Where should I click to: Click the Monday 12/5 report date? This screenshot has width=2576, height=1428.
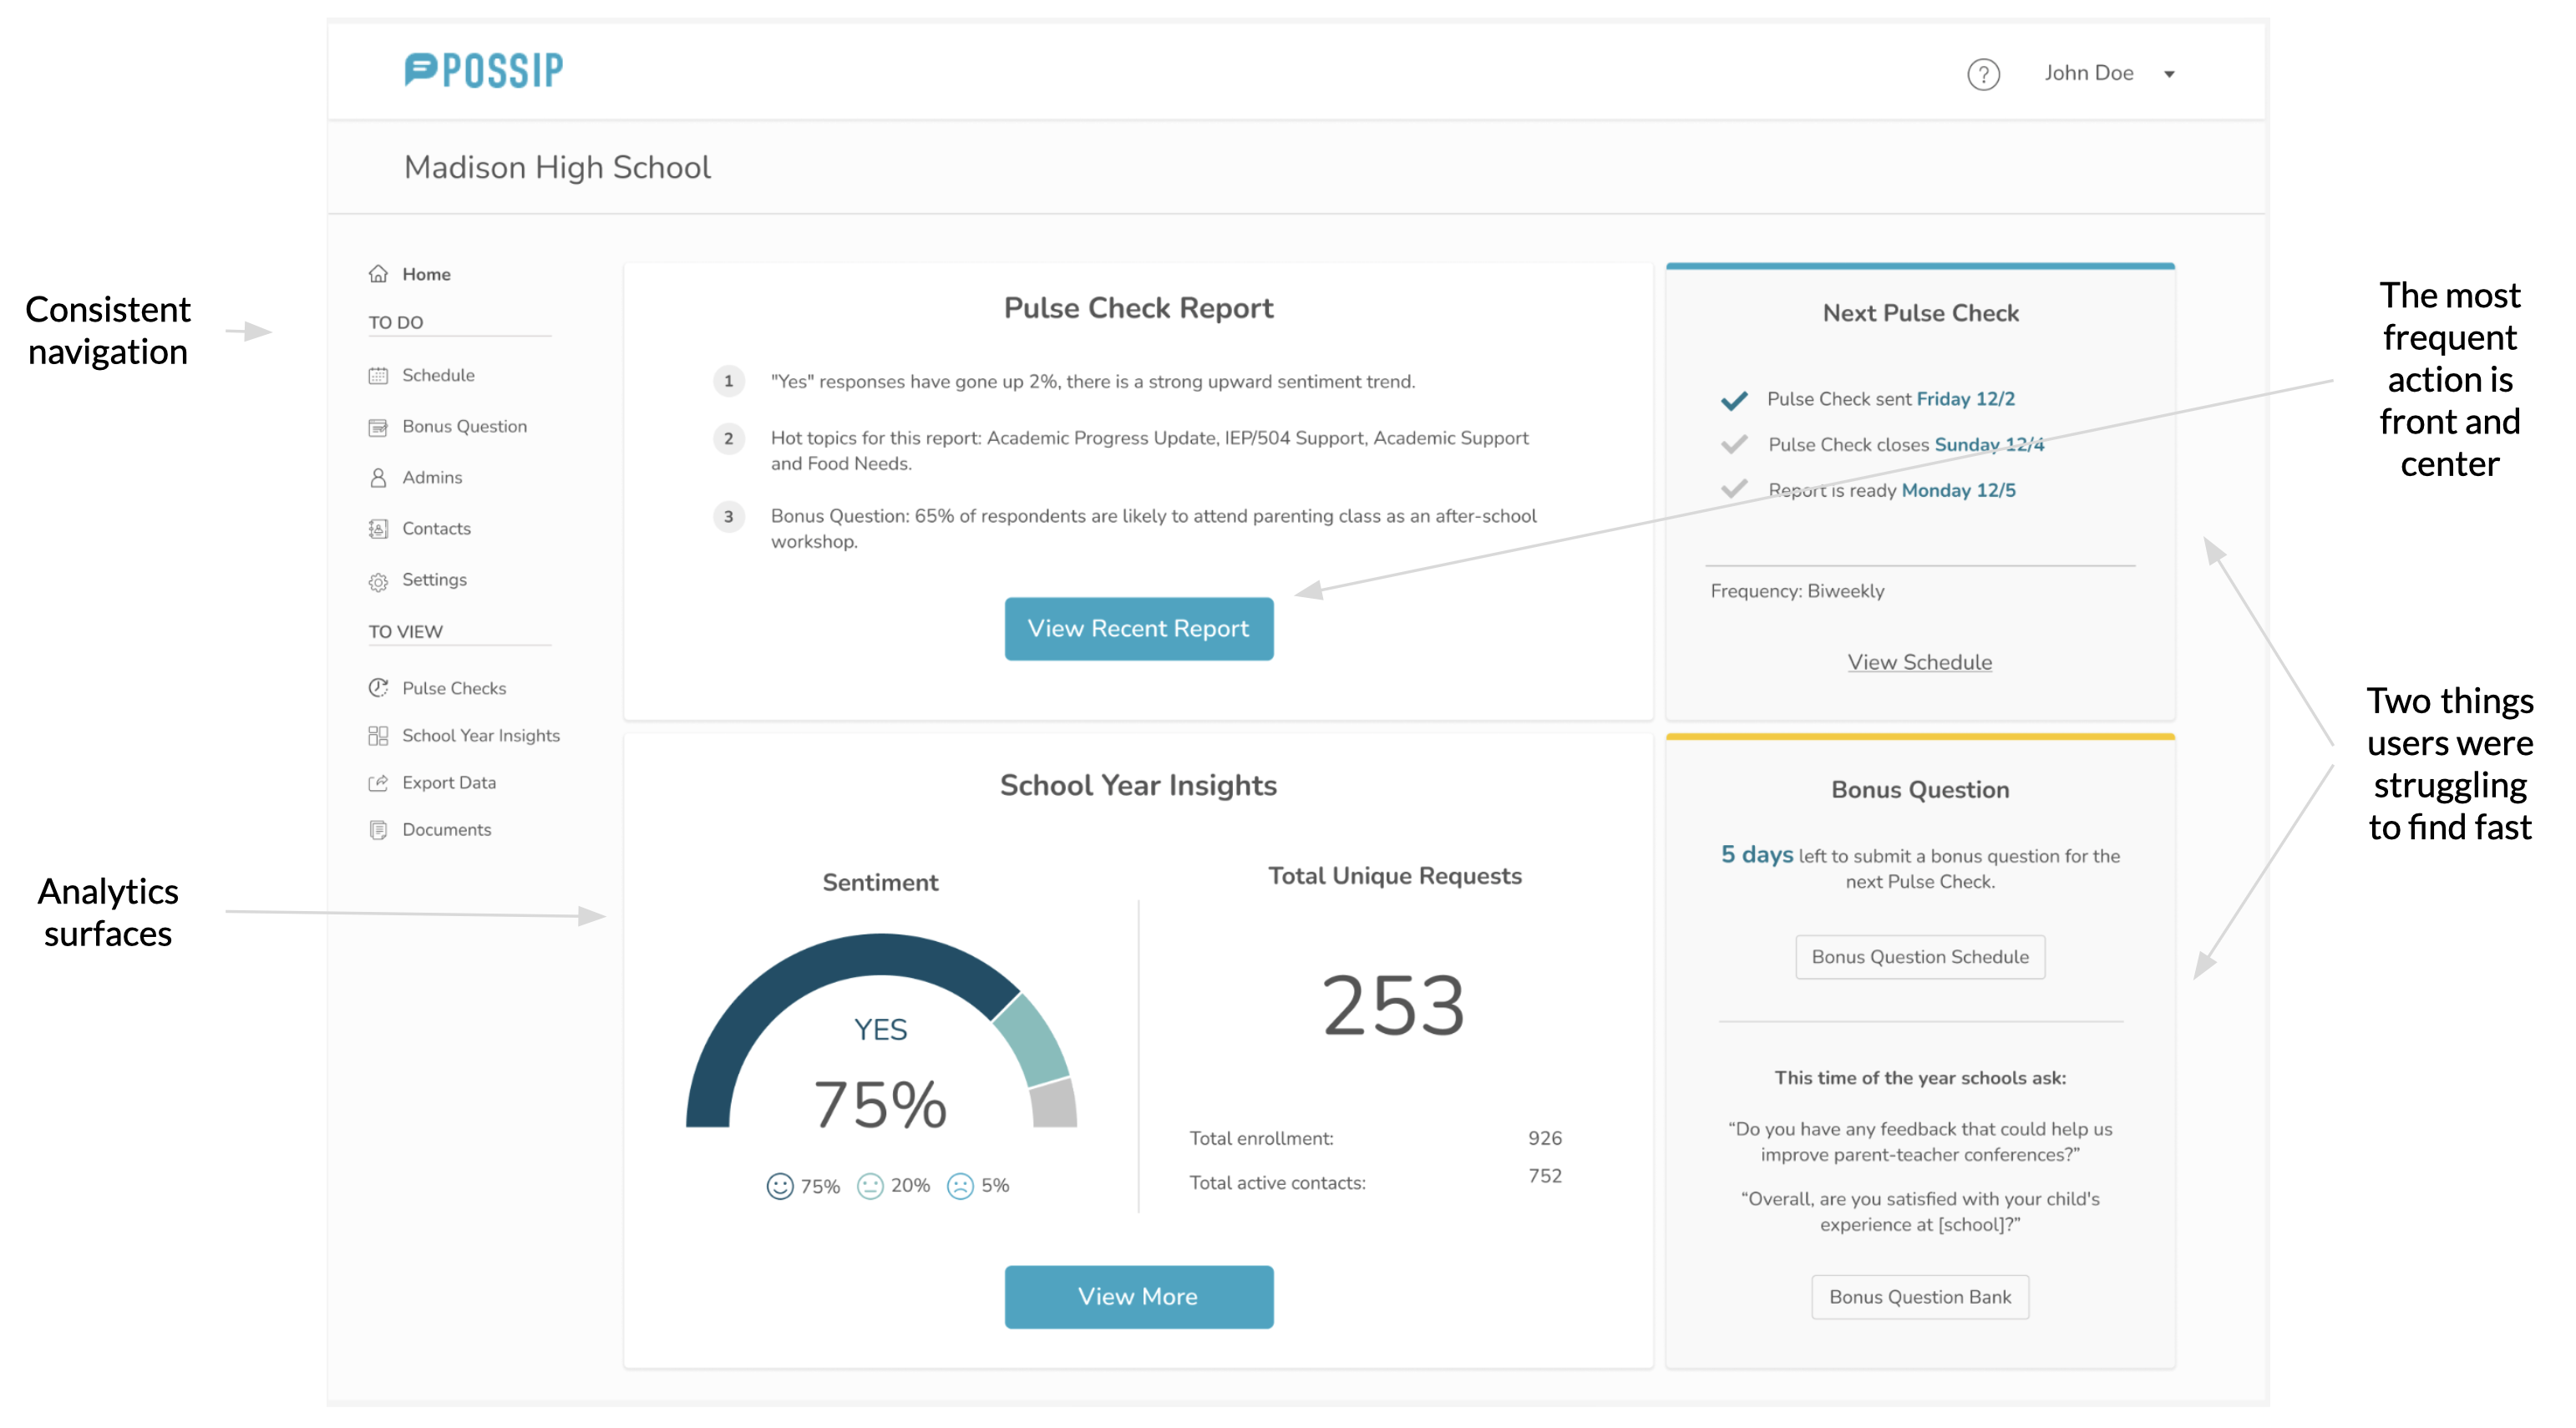point(1958,490)
